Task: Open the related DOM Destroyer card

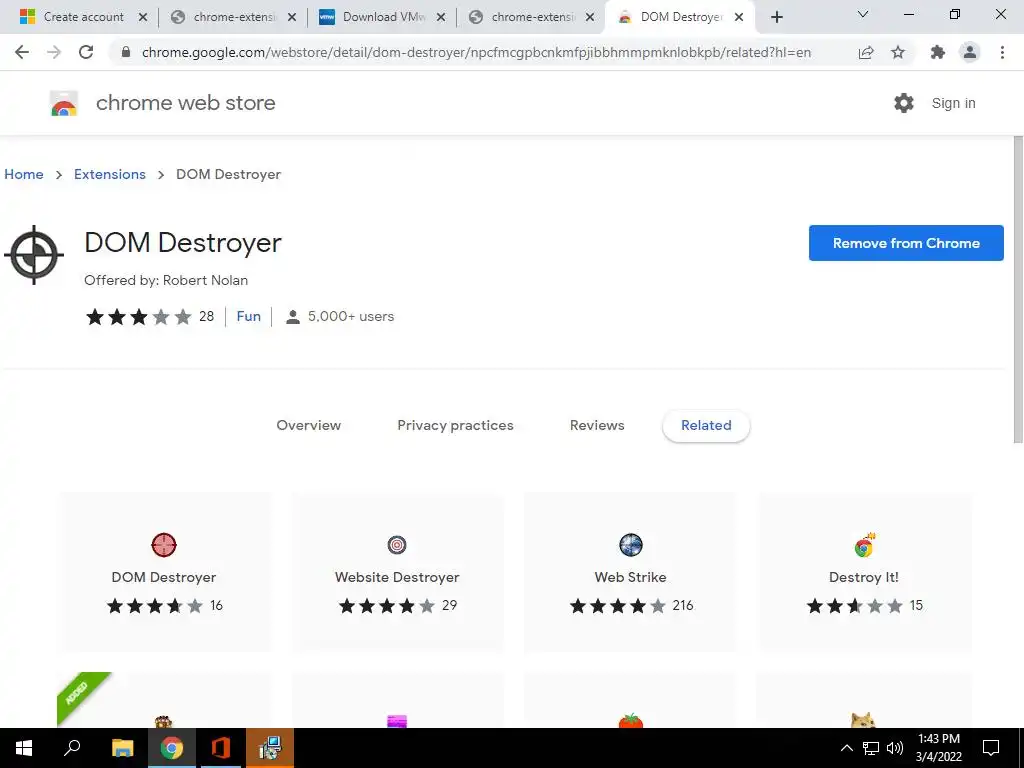Action: pyautogui.click(x=164, y=572)
